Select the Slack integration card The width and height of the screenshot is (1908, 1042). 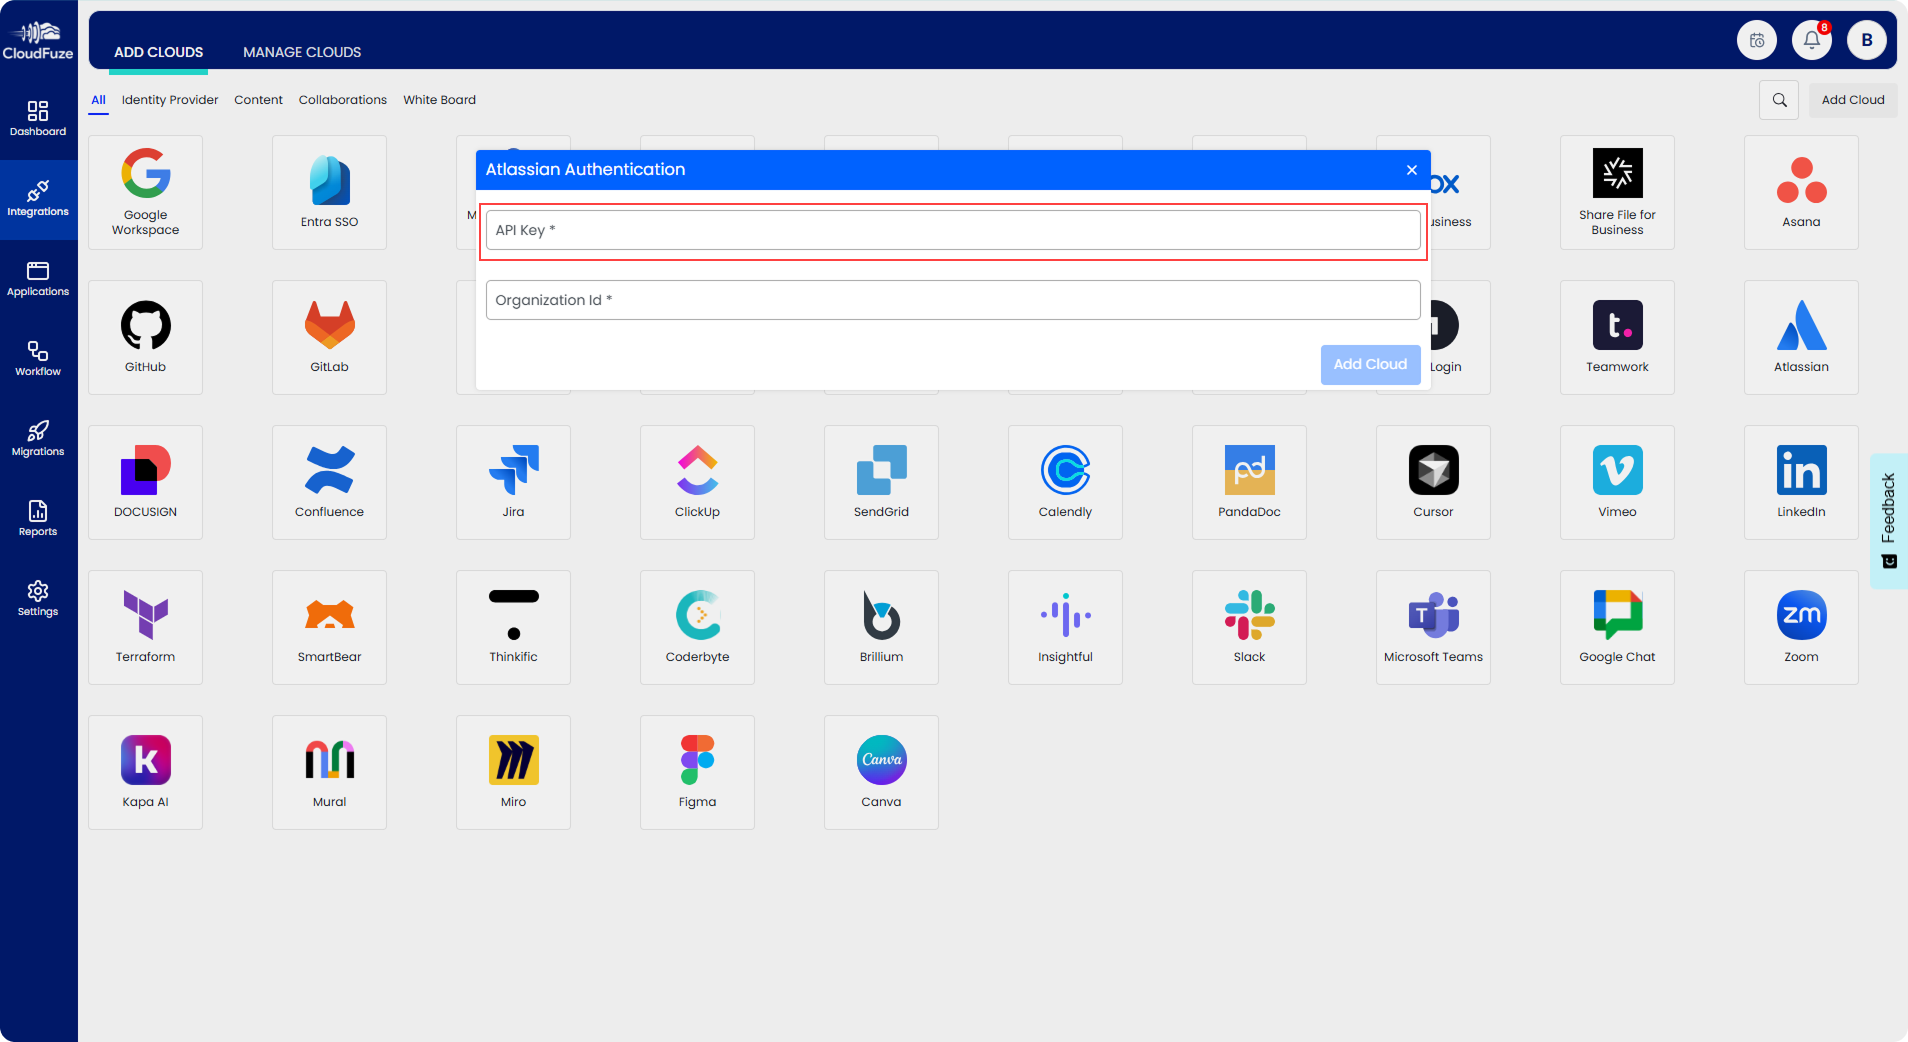pos(1249,627)
